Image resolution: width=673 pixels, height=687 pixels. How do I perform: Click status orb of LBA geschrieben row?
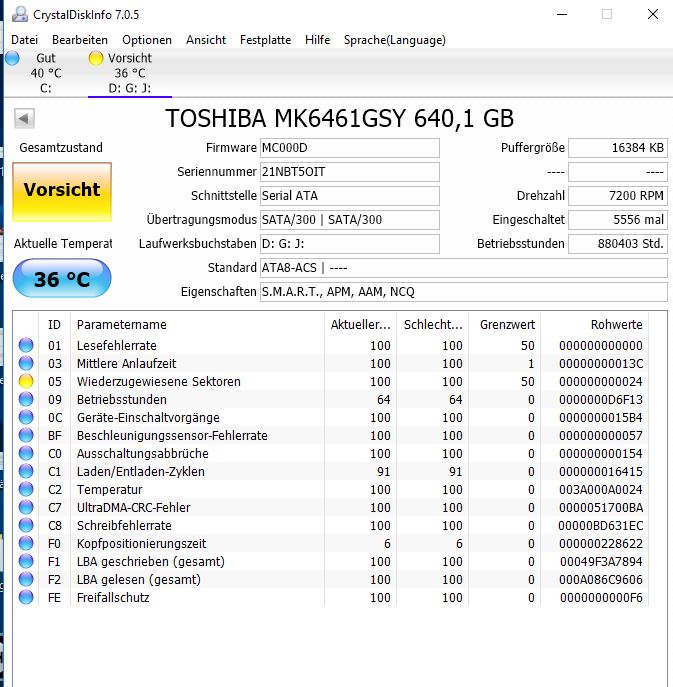coord(26,561)
